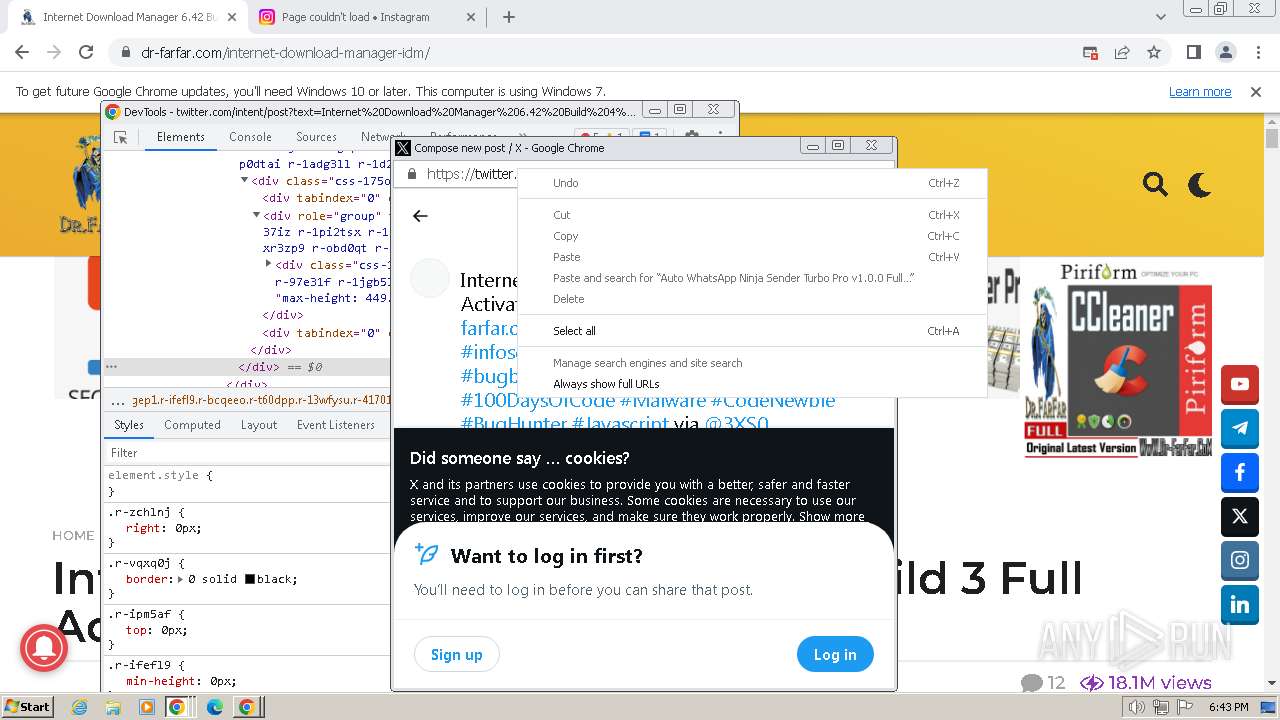Choose Paste in the context menu
Image resolution: width=1280 pixels, height=720 pixels.
point(752,257)
